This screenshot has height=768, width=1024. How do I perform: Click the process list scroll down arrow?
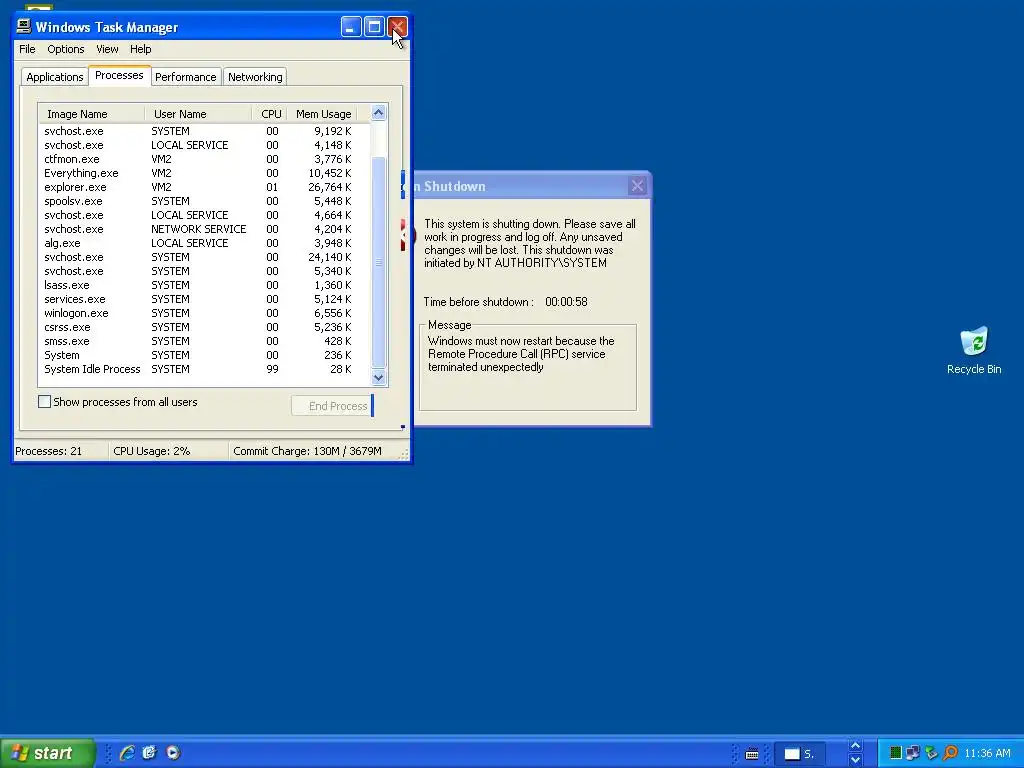[x=378, y=377]
